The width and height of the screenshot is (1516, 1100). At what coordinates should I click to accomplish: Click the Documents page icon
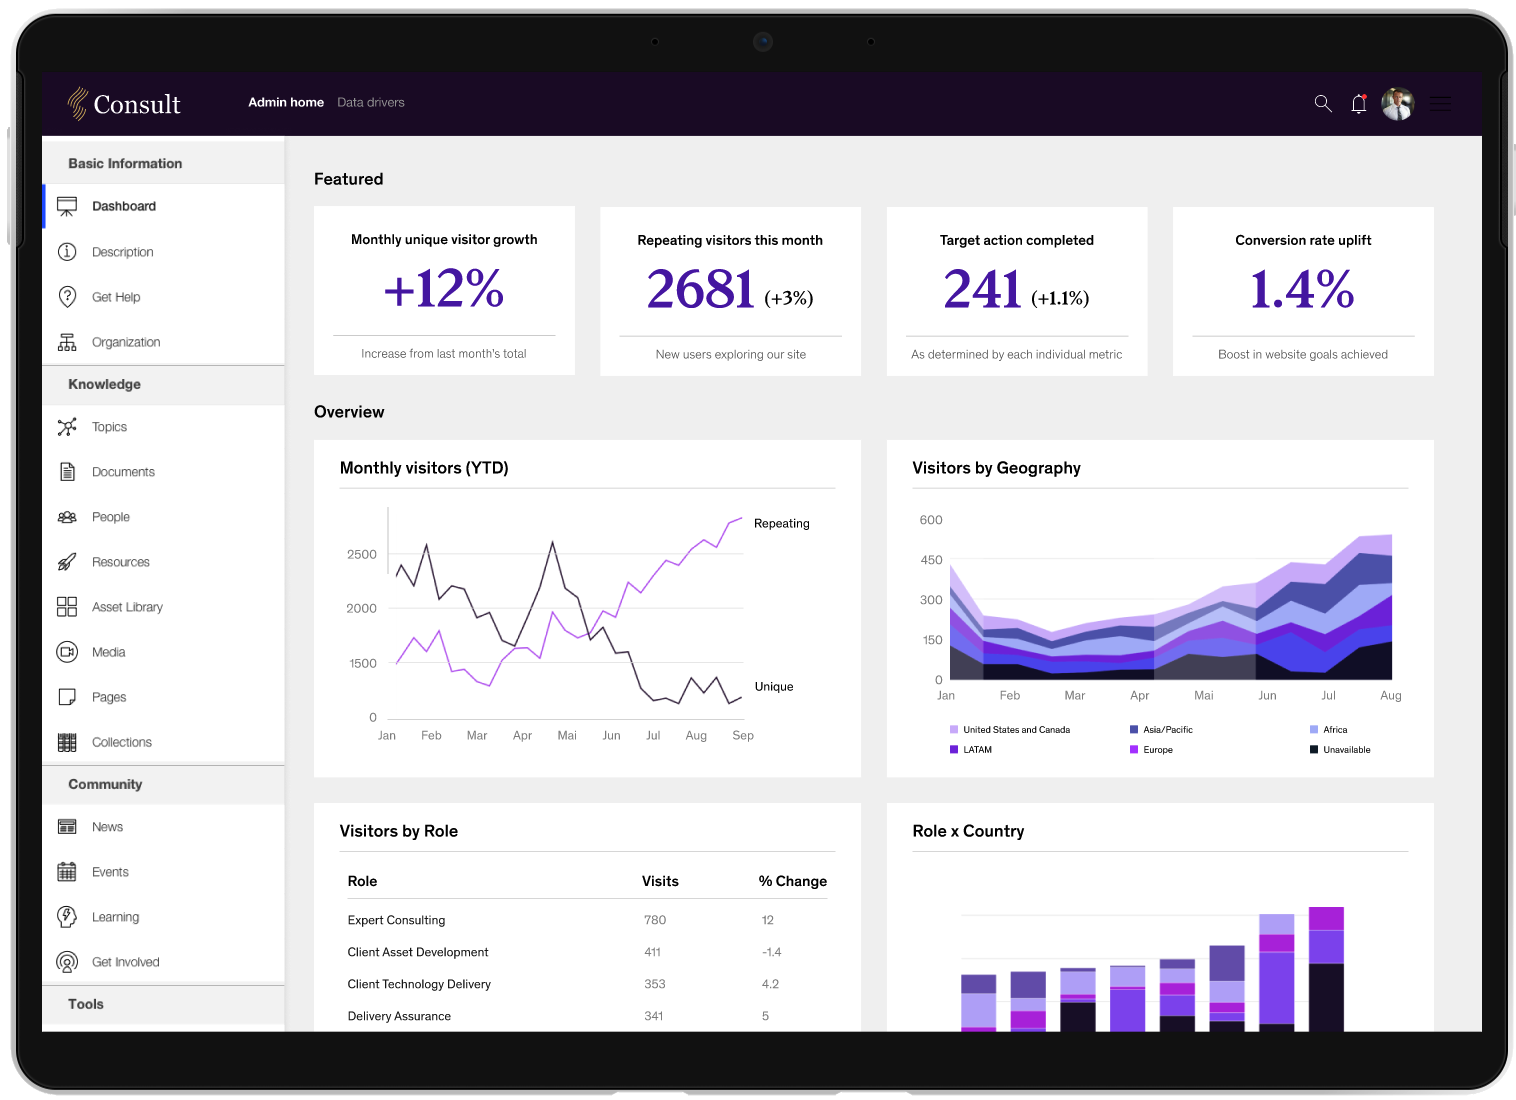click(67, 472)
